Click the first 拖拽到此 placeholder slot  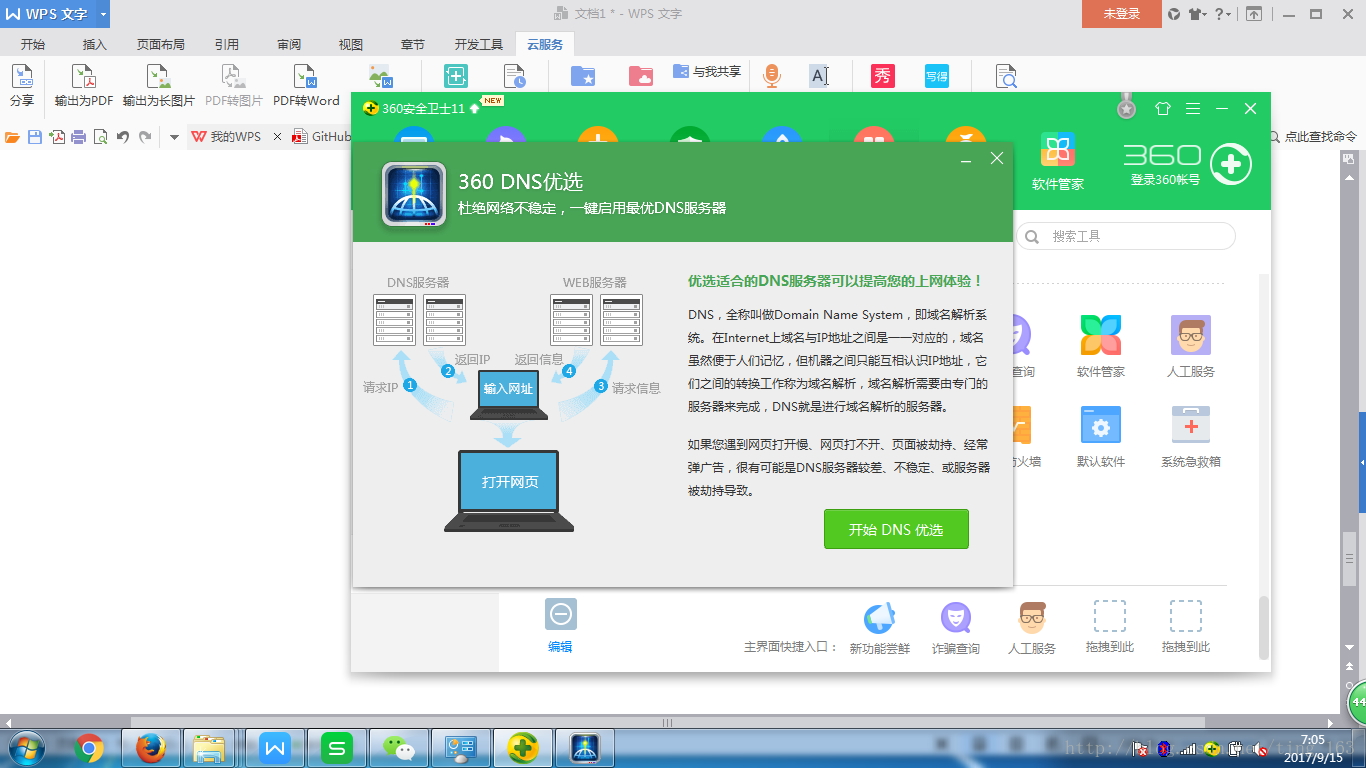(1110, 628)
